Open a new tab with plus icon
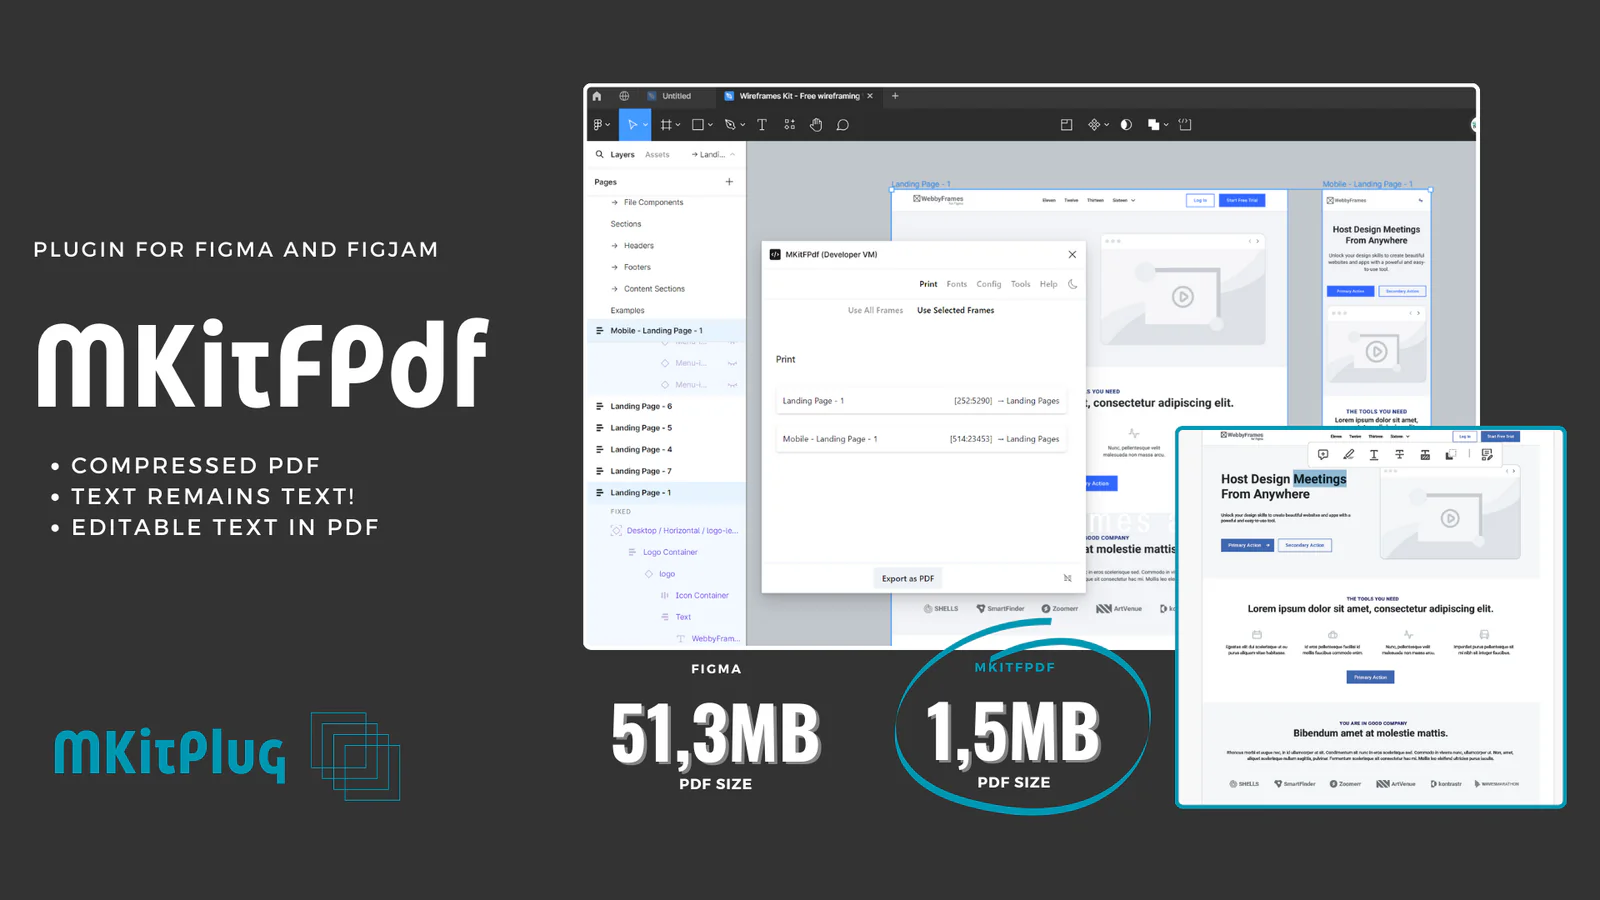Image resolution: width=1600 pixels, height=900 pixels. coord(895,96)
